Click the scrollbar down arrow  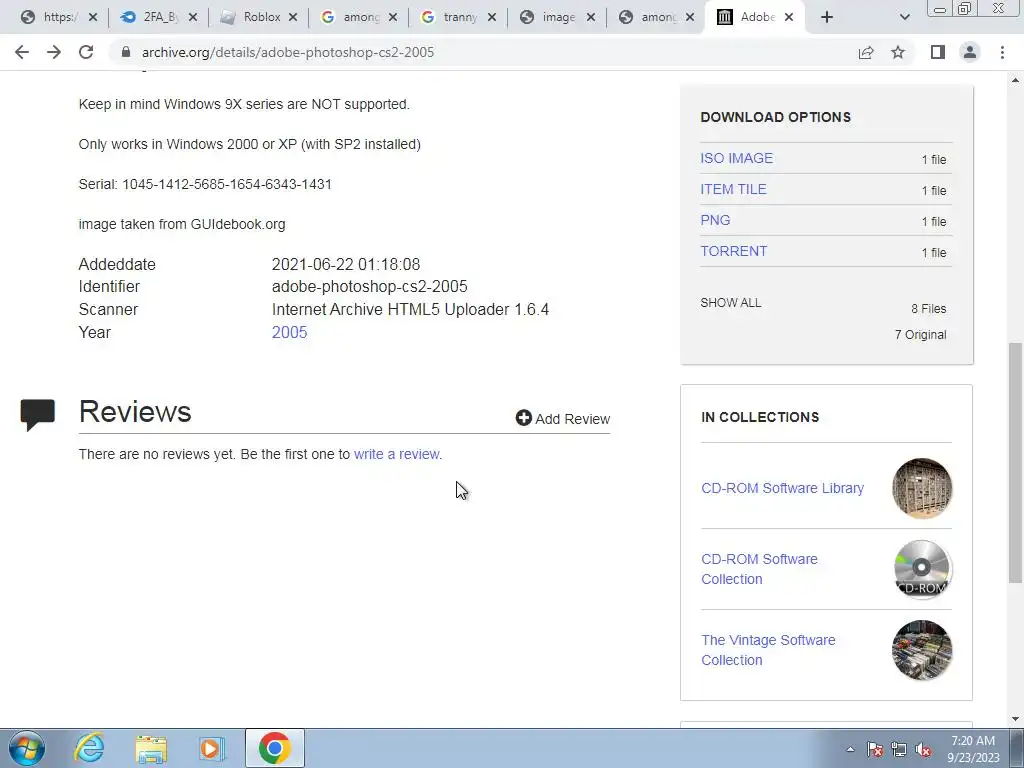1015,719
